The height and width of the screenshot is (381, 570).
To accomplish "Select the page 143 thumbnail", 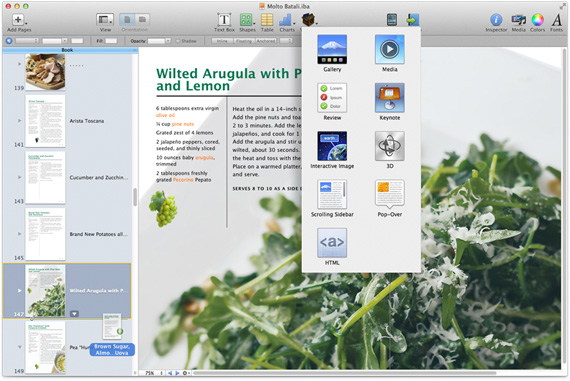I will coord(45,177).
